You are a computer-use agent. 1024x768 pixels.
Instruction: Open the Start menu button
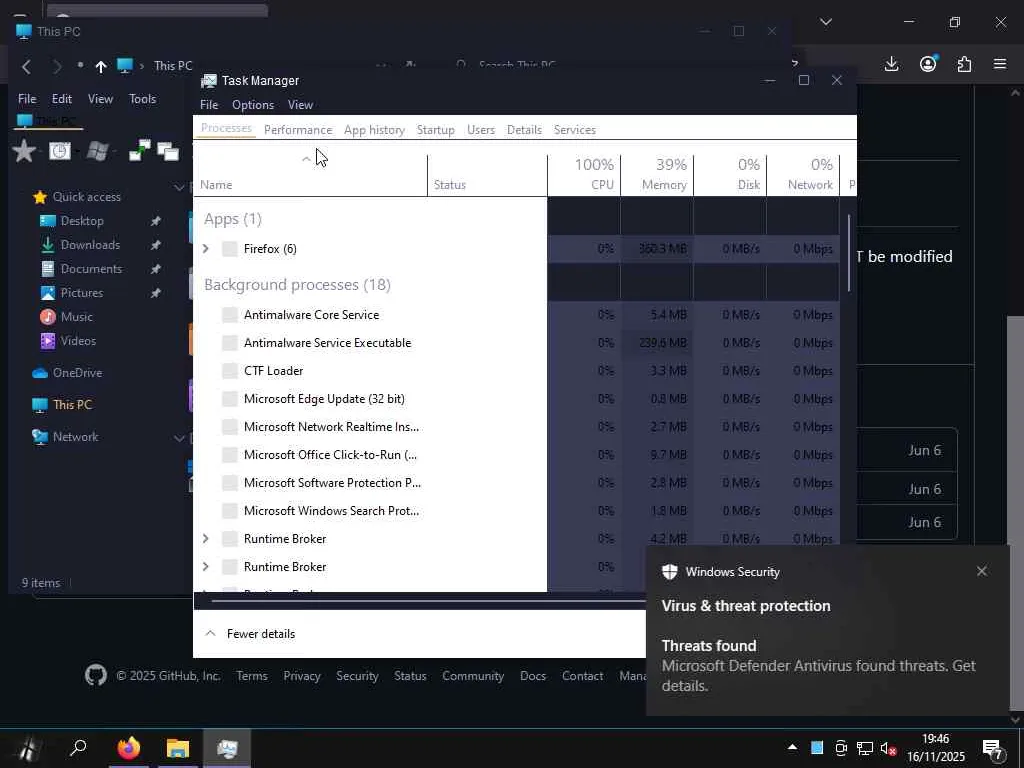(x=26, y=748)
